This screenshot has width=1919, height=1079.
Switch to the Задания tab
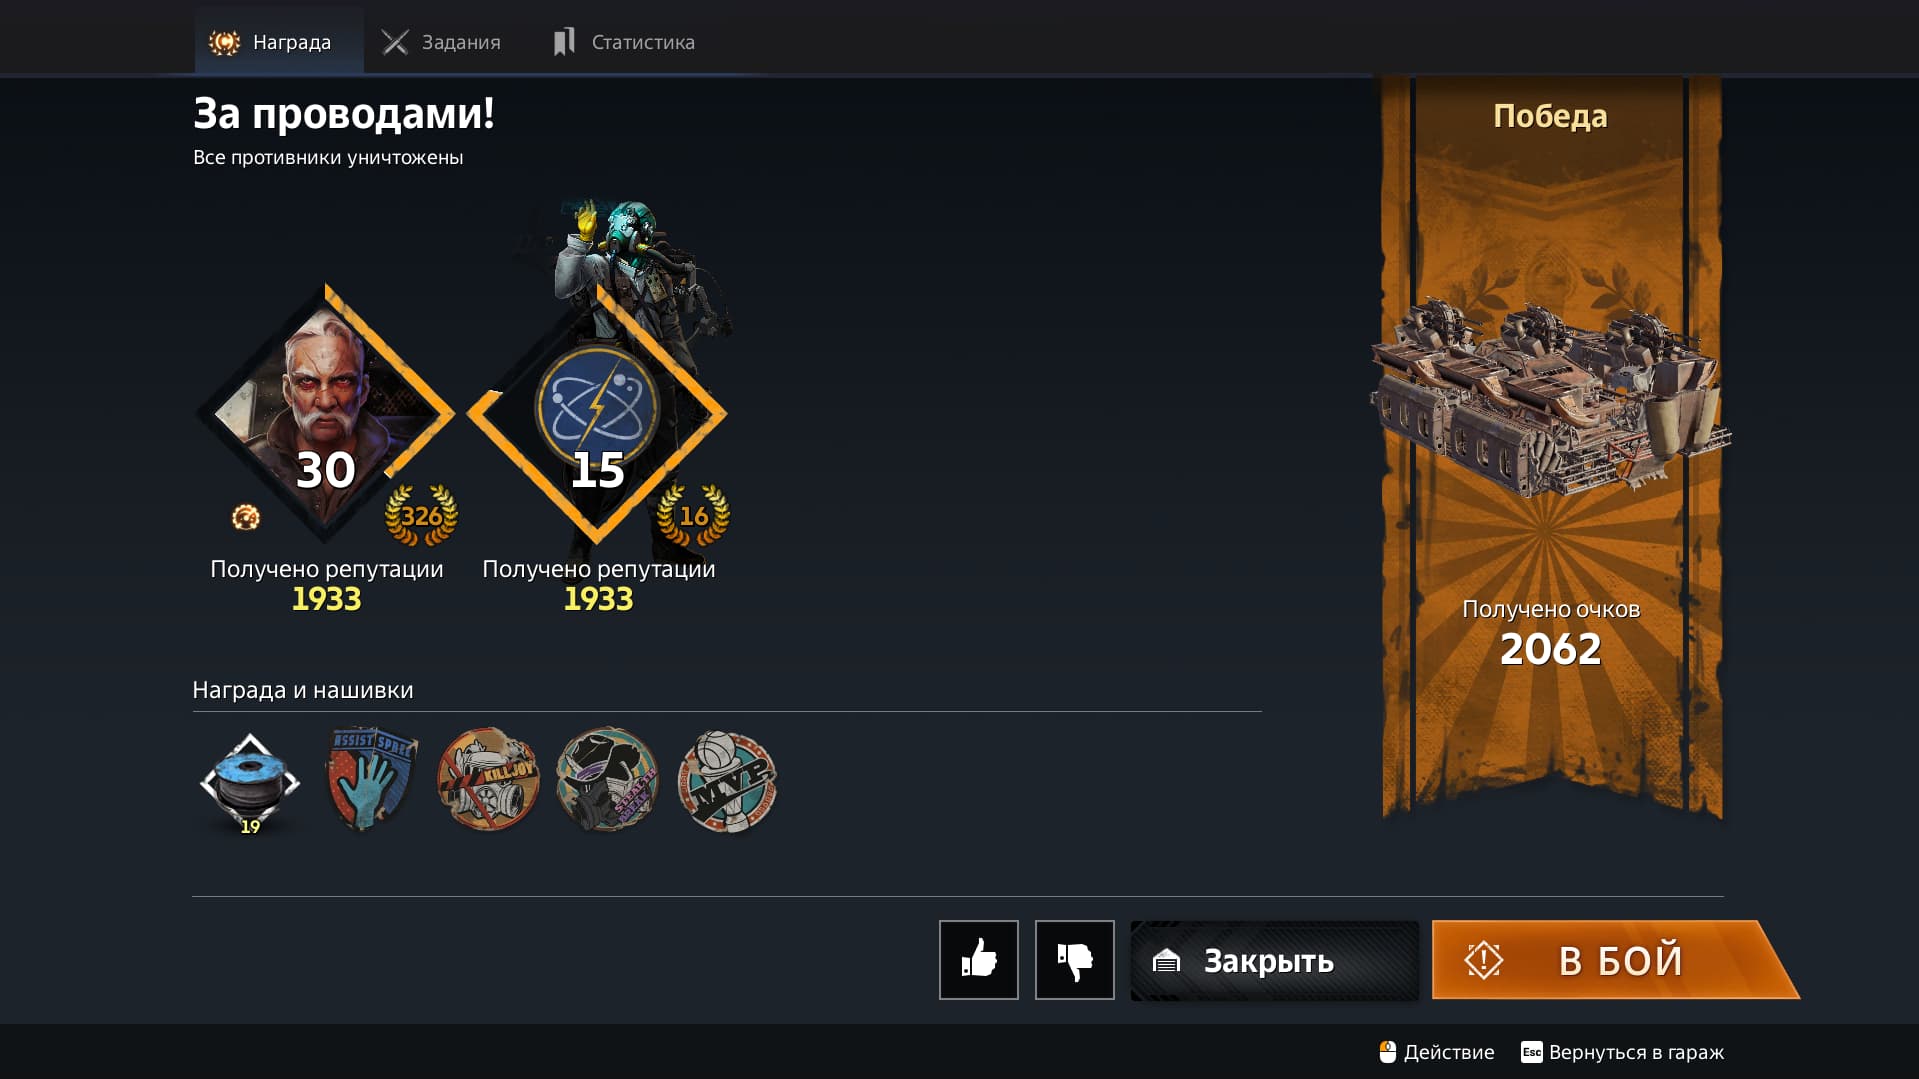coord(441,41)
